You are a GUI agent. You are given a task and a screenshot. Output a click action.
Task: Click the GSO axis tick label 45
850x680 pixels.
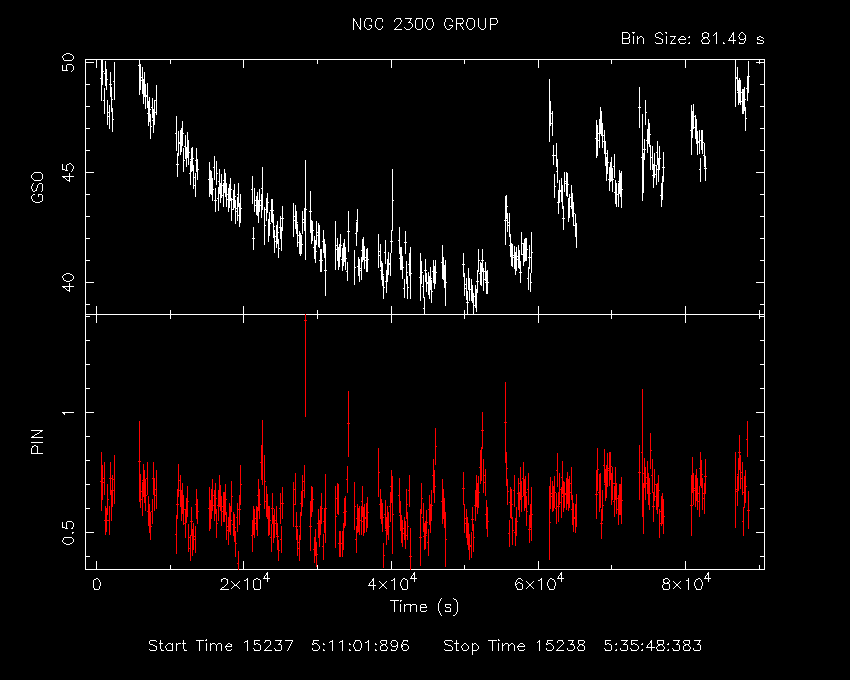coord(68,172)
